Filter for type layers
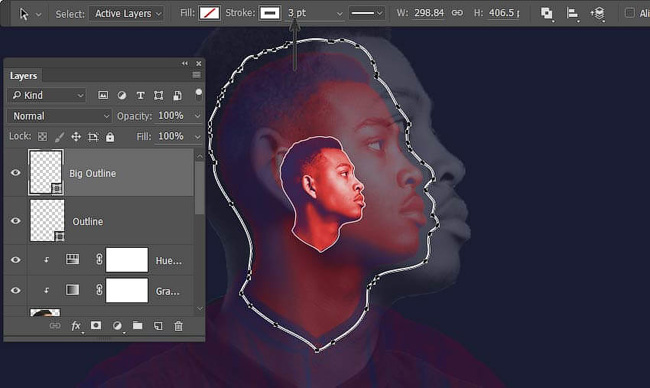650x388 pixels. click(x=141, y=96)
